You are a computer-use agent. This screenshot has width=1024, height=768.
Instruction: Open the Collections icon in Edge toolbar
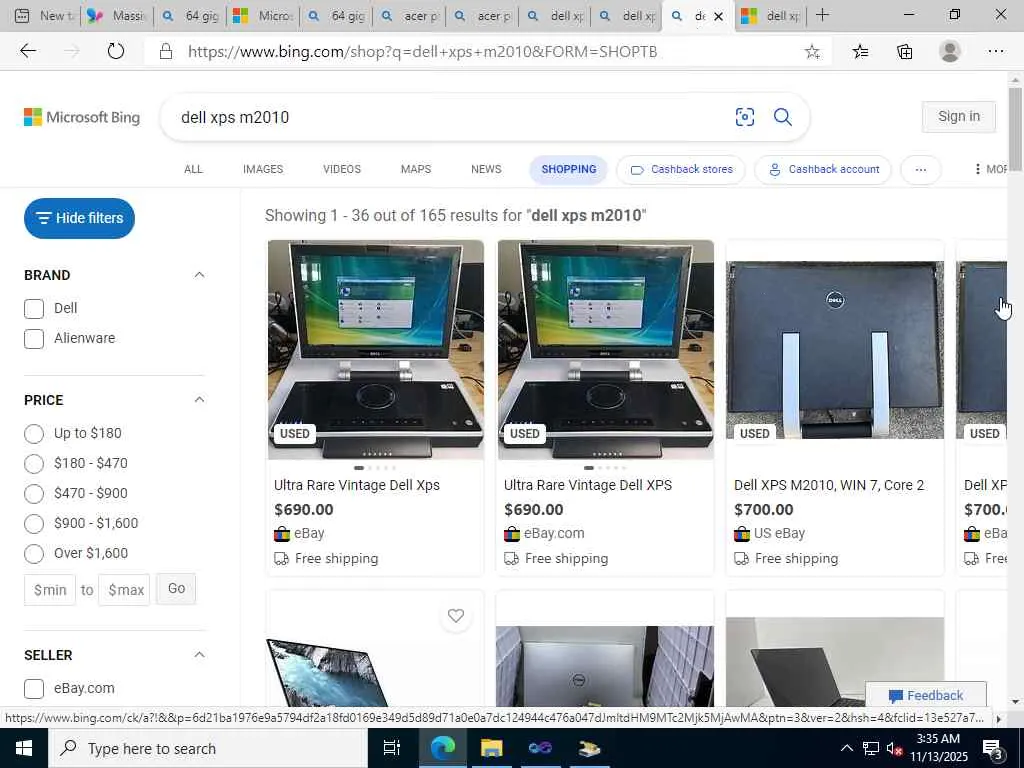coord(904,52)
